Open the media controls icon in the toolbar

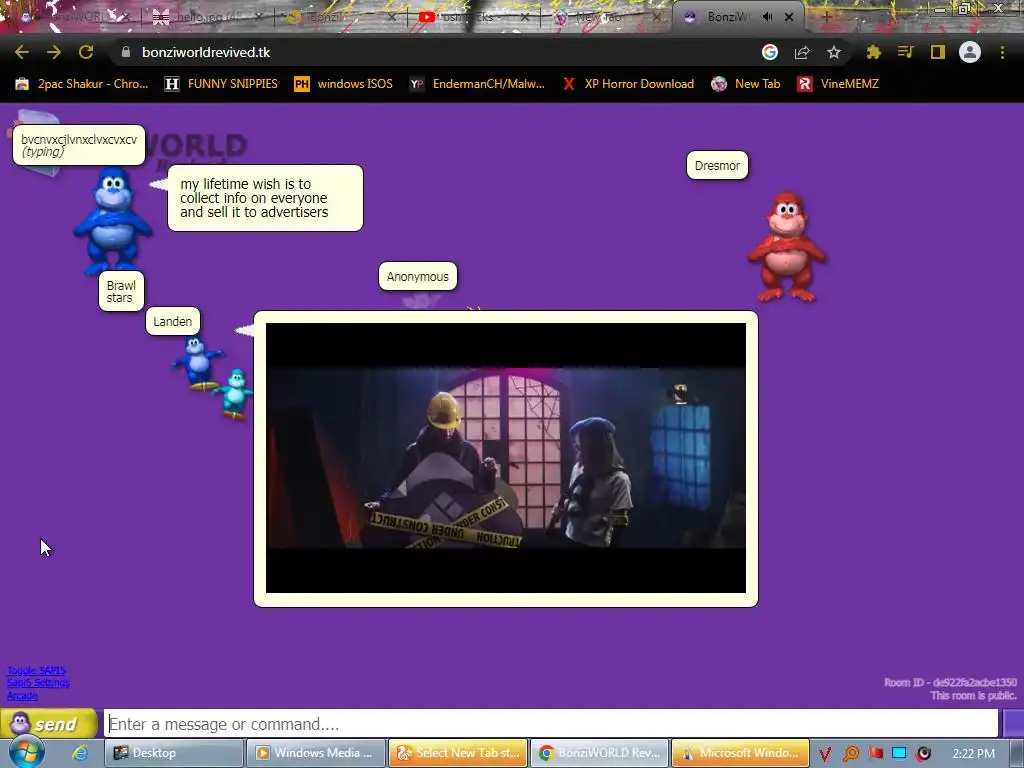905,52
